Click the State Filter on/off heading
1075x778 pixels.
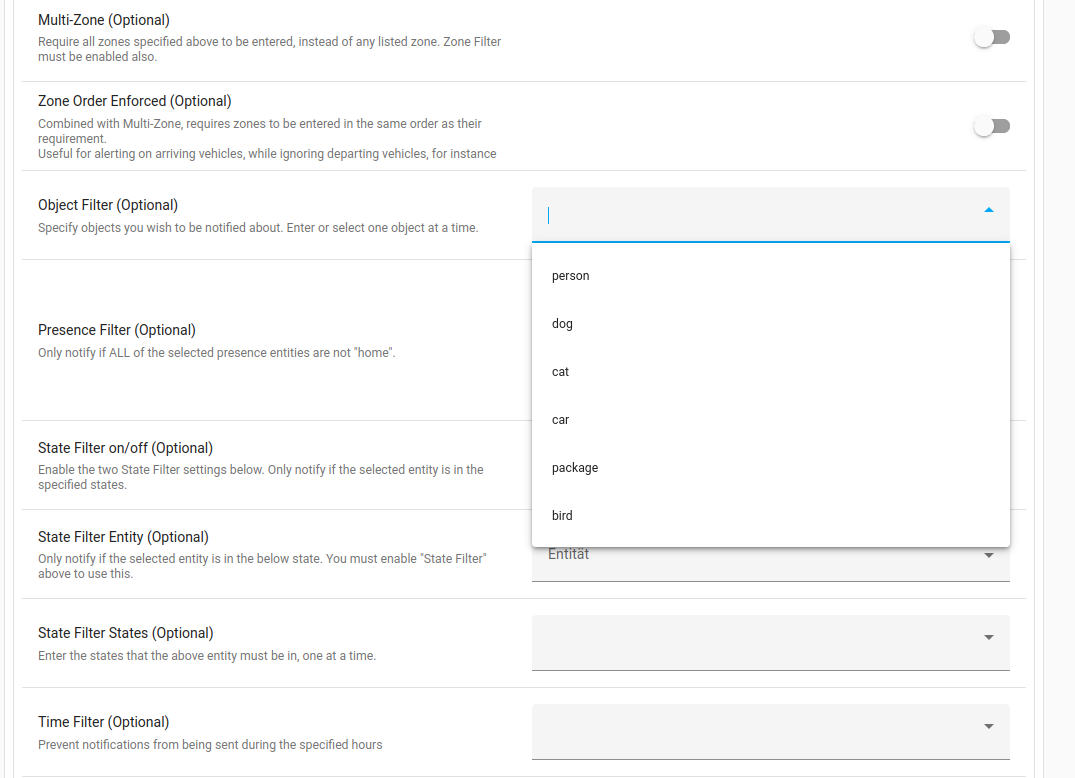(x=125, y=448)
